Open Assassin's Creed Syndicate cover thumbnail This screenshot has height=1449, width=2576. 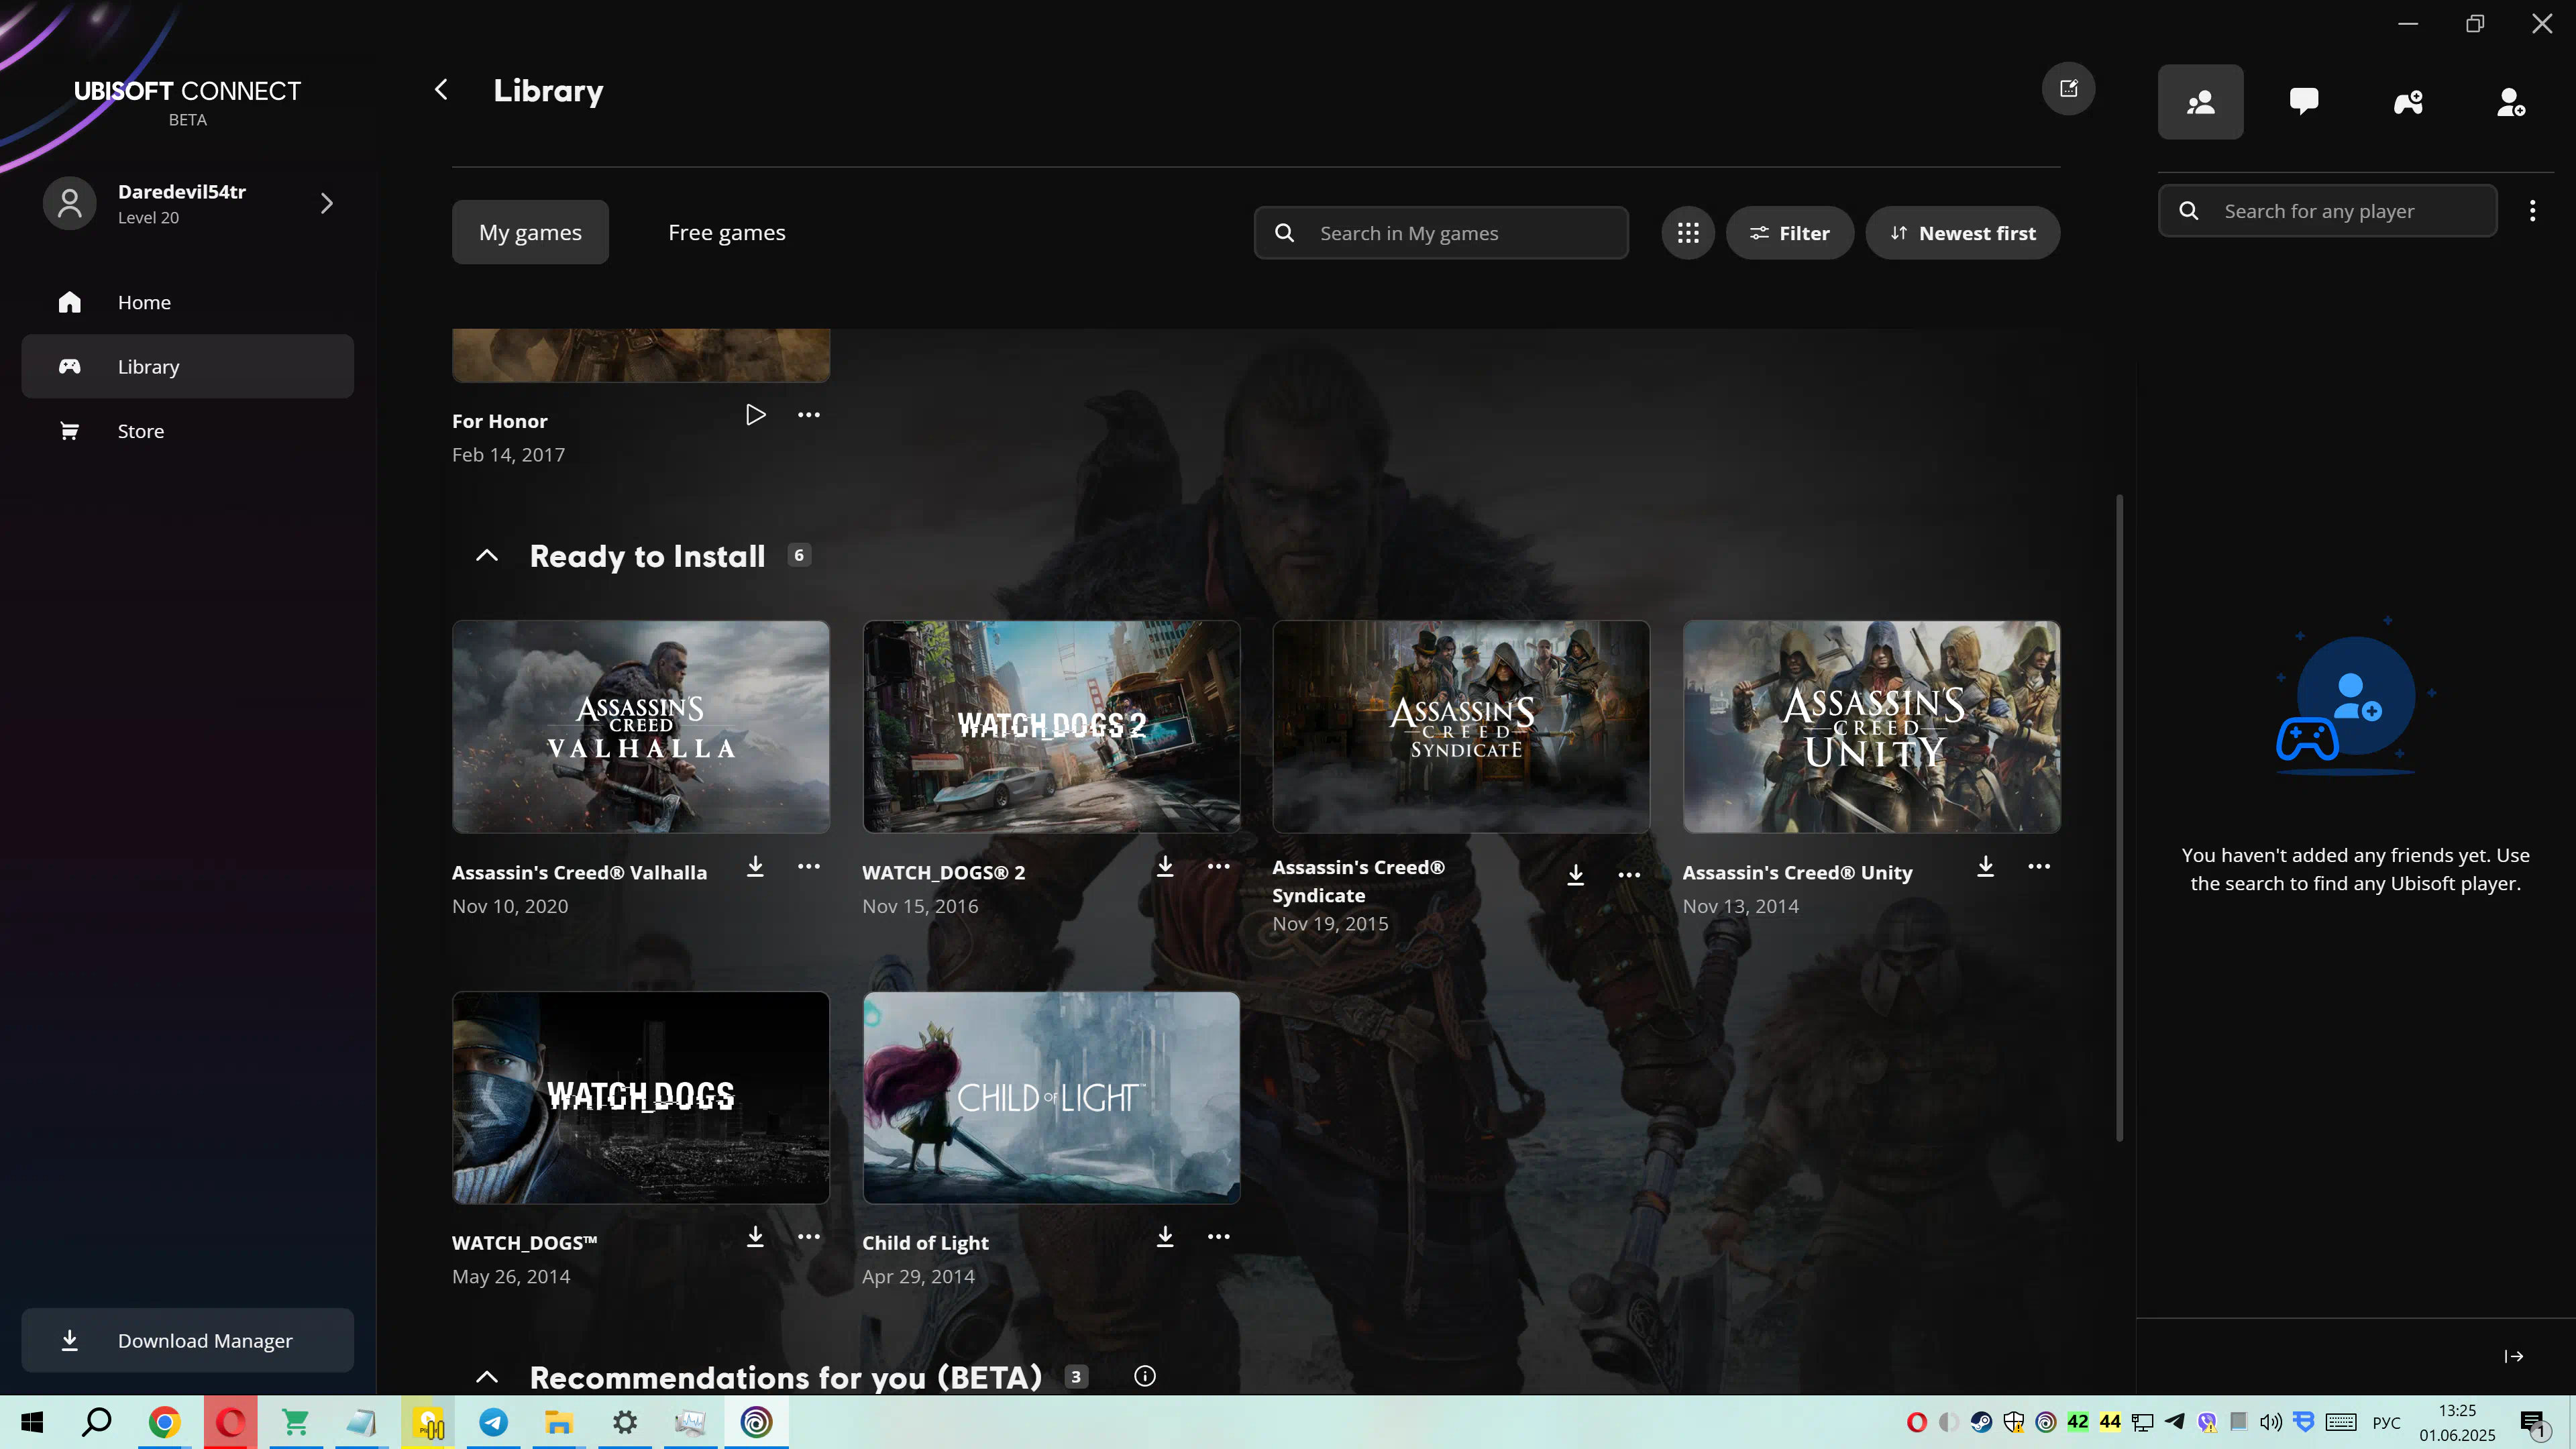coord(1461,727)
